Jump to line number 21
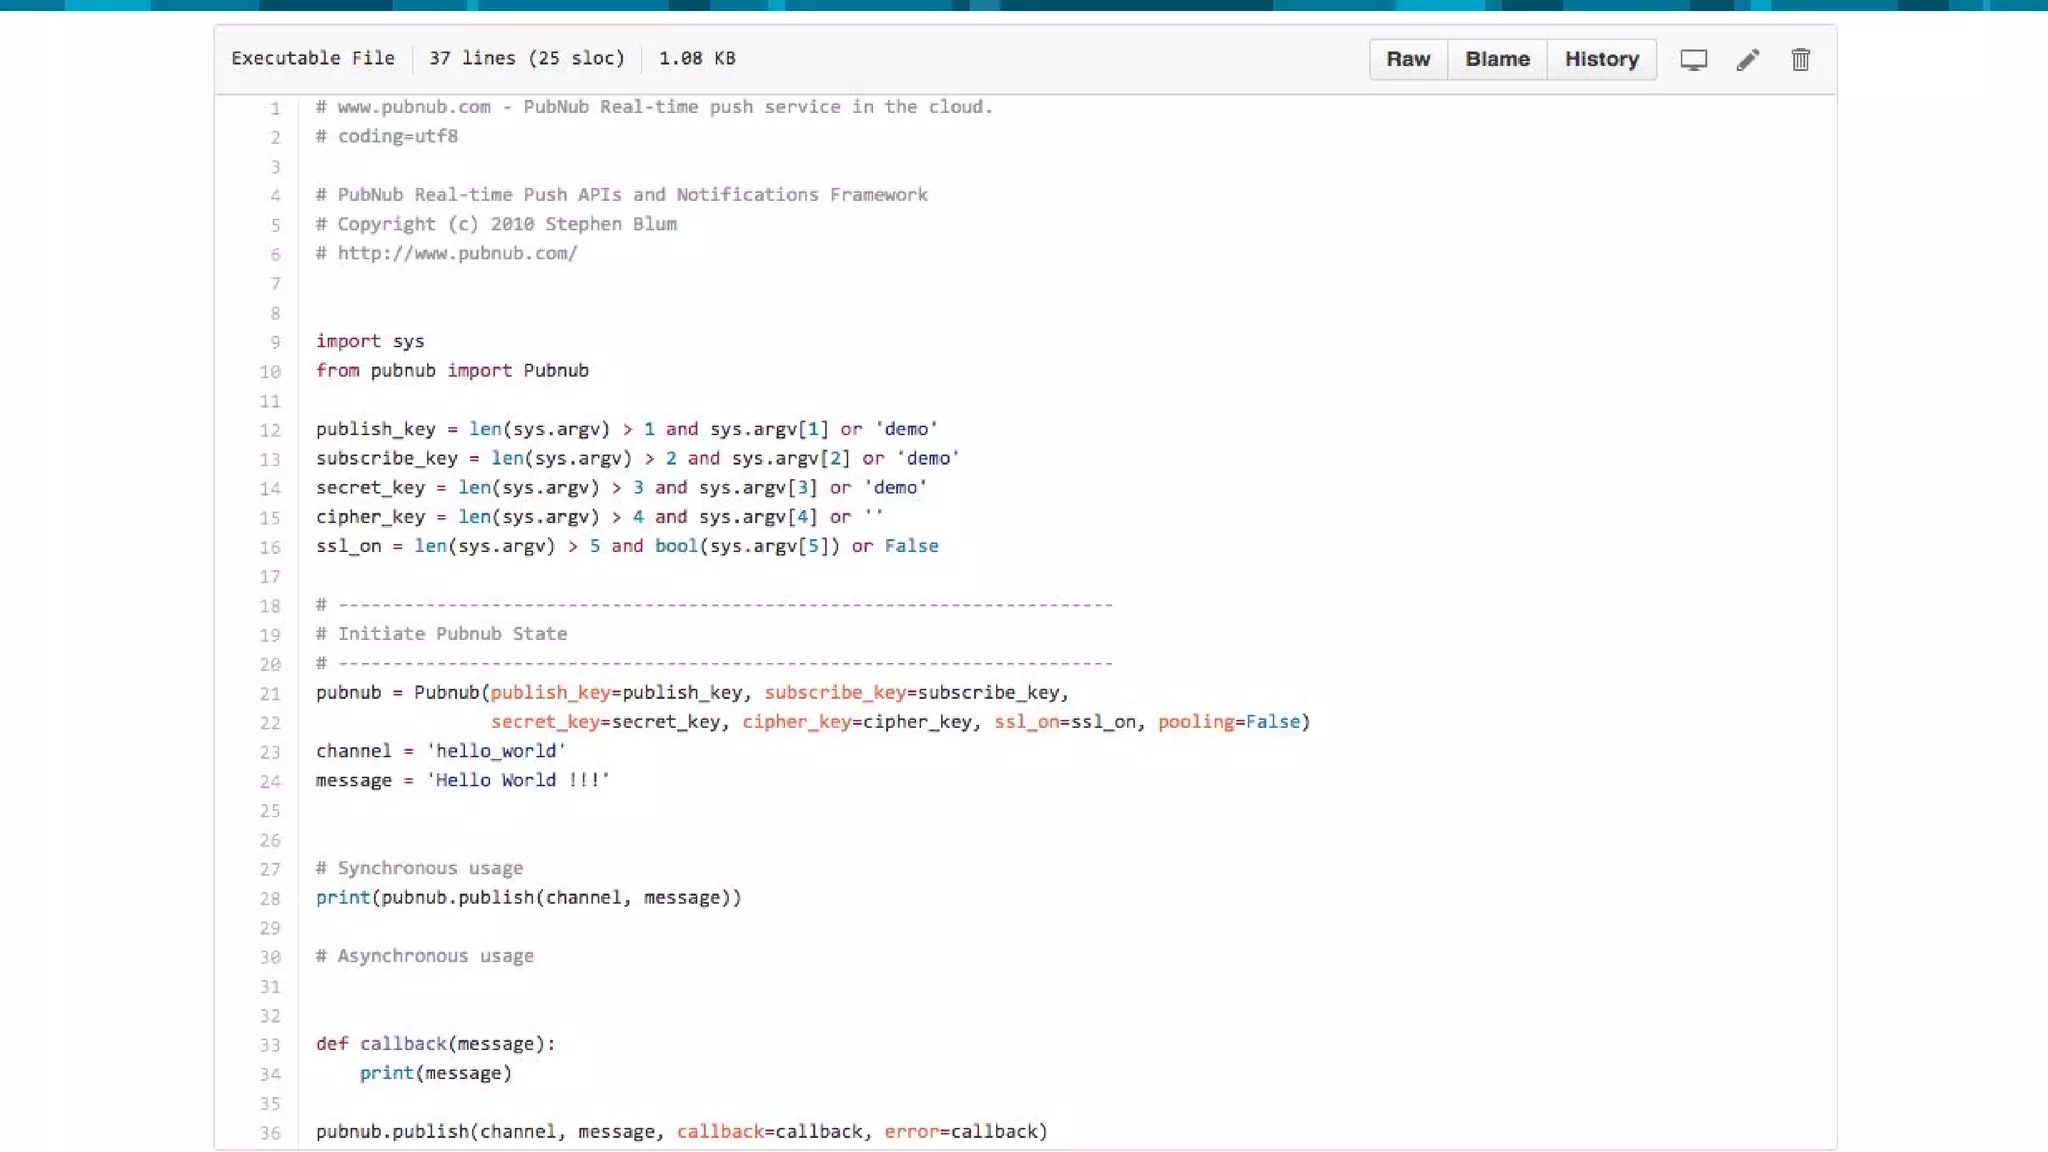This screenshot has width=2048, height=1152. pos(270,693)
